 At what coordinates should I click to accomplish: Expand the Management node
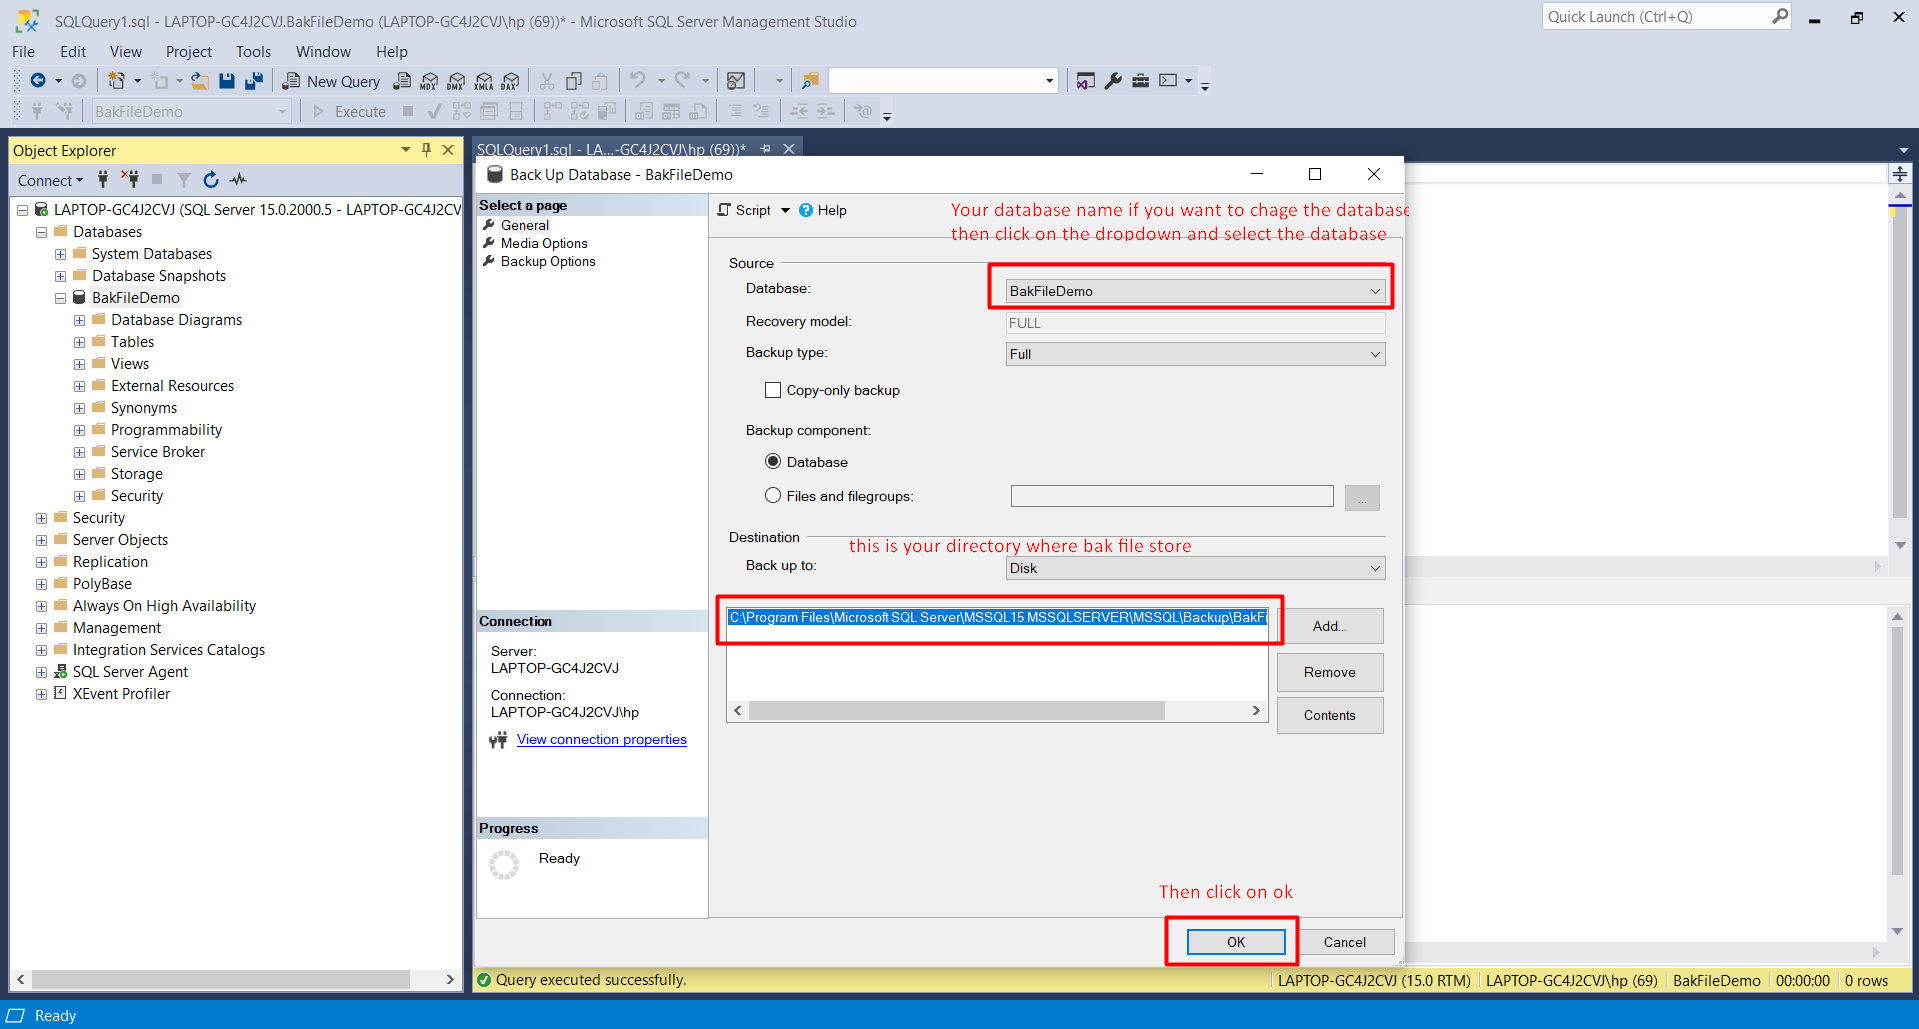coord(42,628)
